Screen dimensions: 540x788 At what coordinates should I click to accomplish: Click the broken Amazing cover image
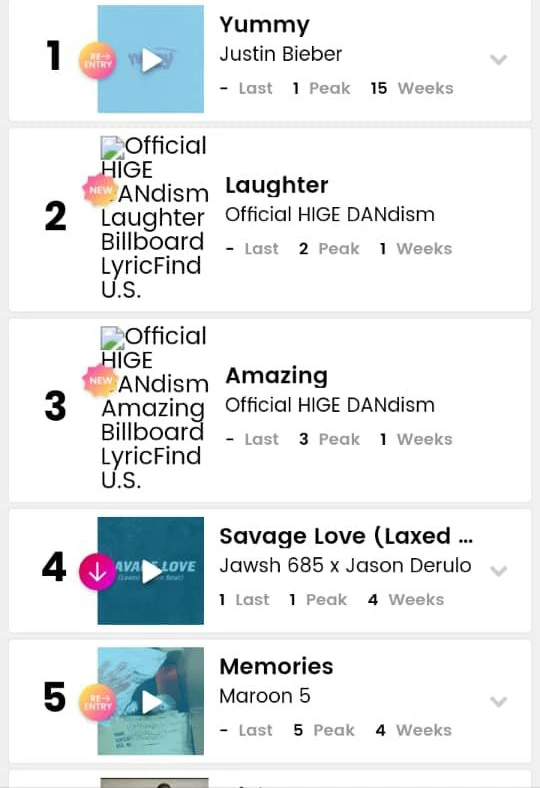(x=154, y=408)
